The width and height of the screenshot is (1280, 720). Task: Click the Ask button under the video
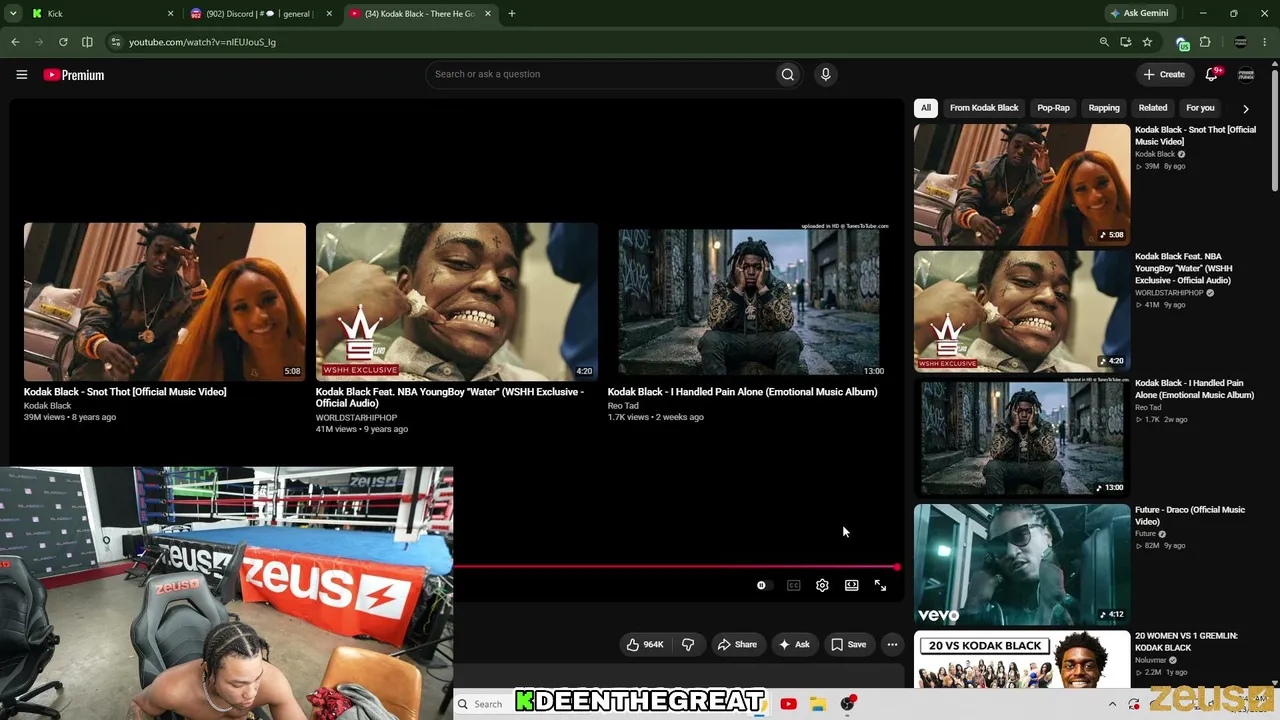tap(795, 645)
